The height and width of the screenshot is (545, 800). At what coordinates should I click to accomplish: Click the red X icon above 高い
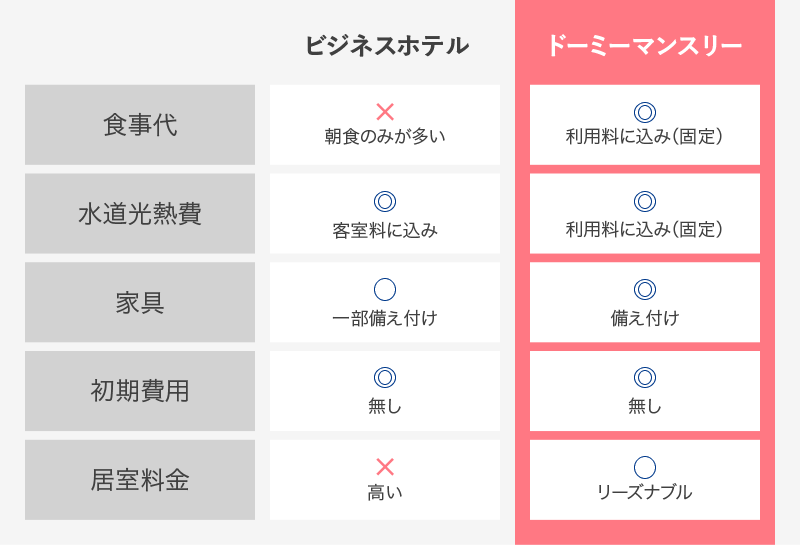point(385,467)
